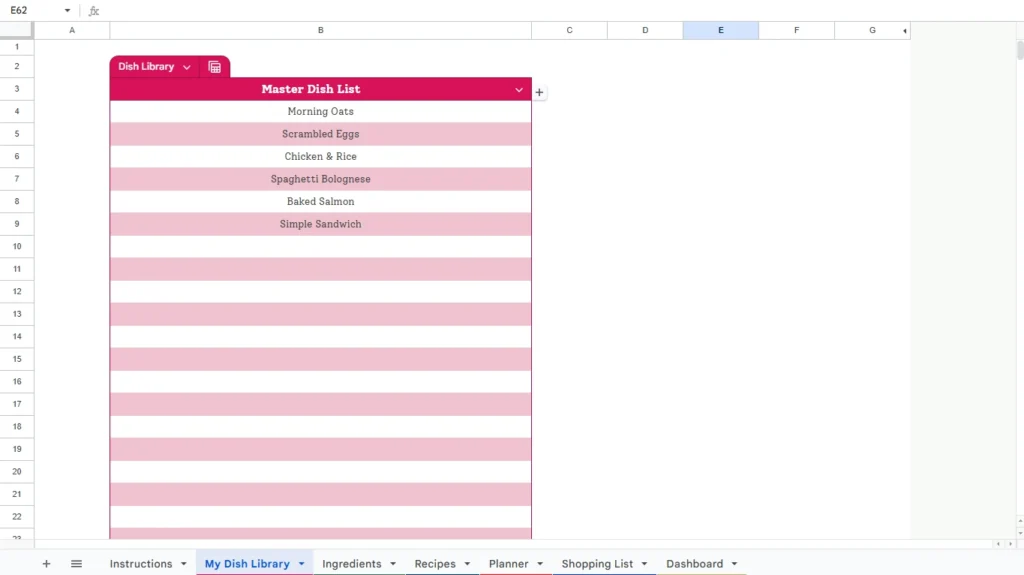This screenshot has width=1024, height=575.
Task: Select the Spaghetti Bolognese cell
Action: point(321,179)
